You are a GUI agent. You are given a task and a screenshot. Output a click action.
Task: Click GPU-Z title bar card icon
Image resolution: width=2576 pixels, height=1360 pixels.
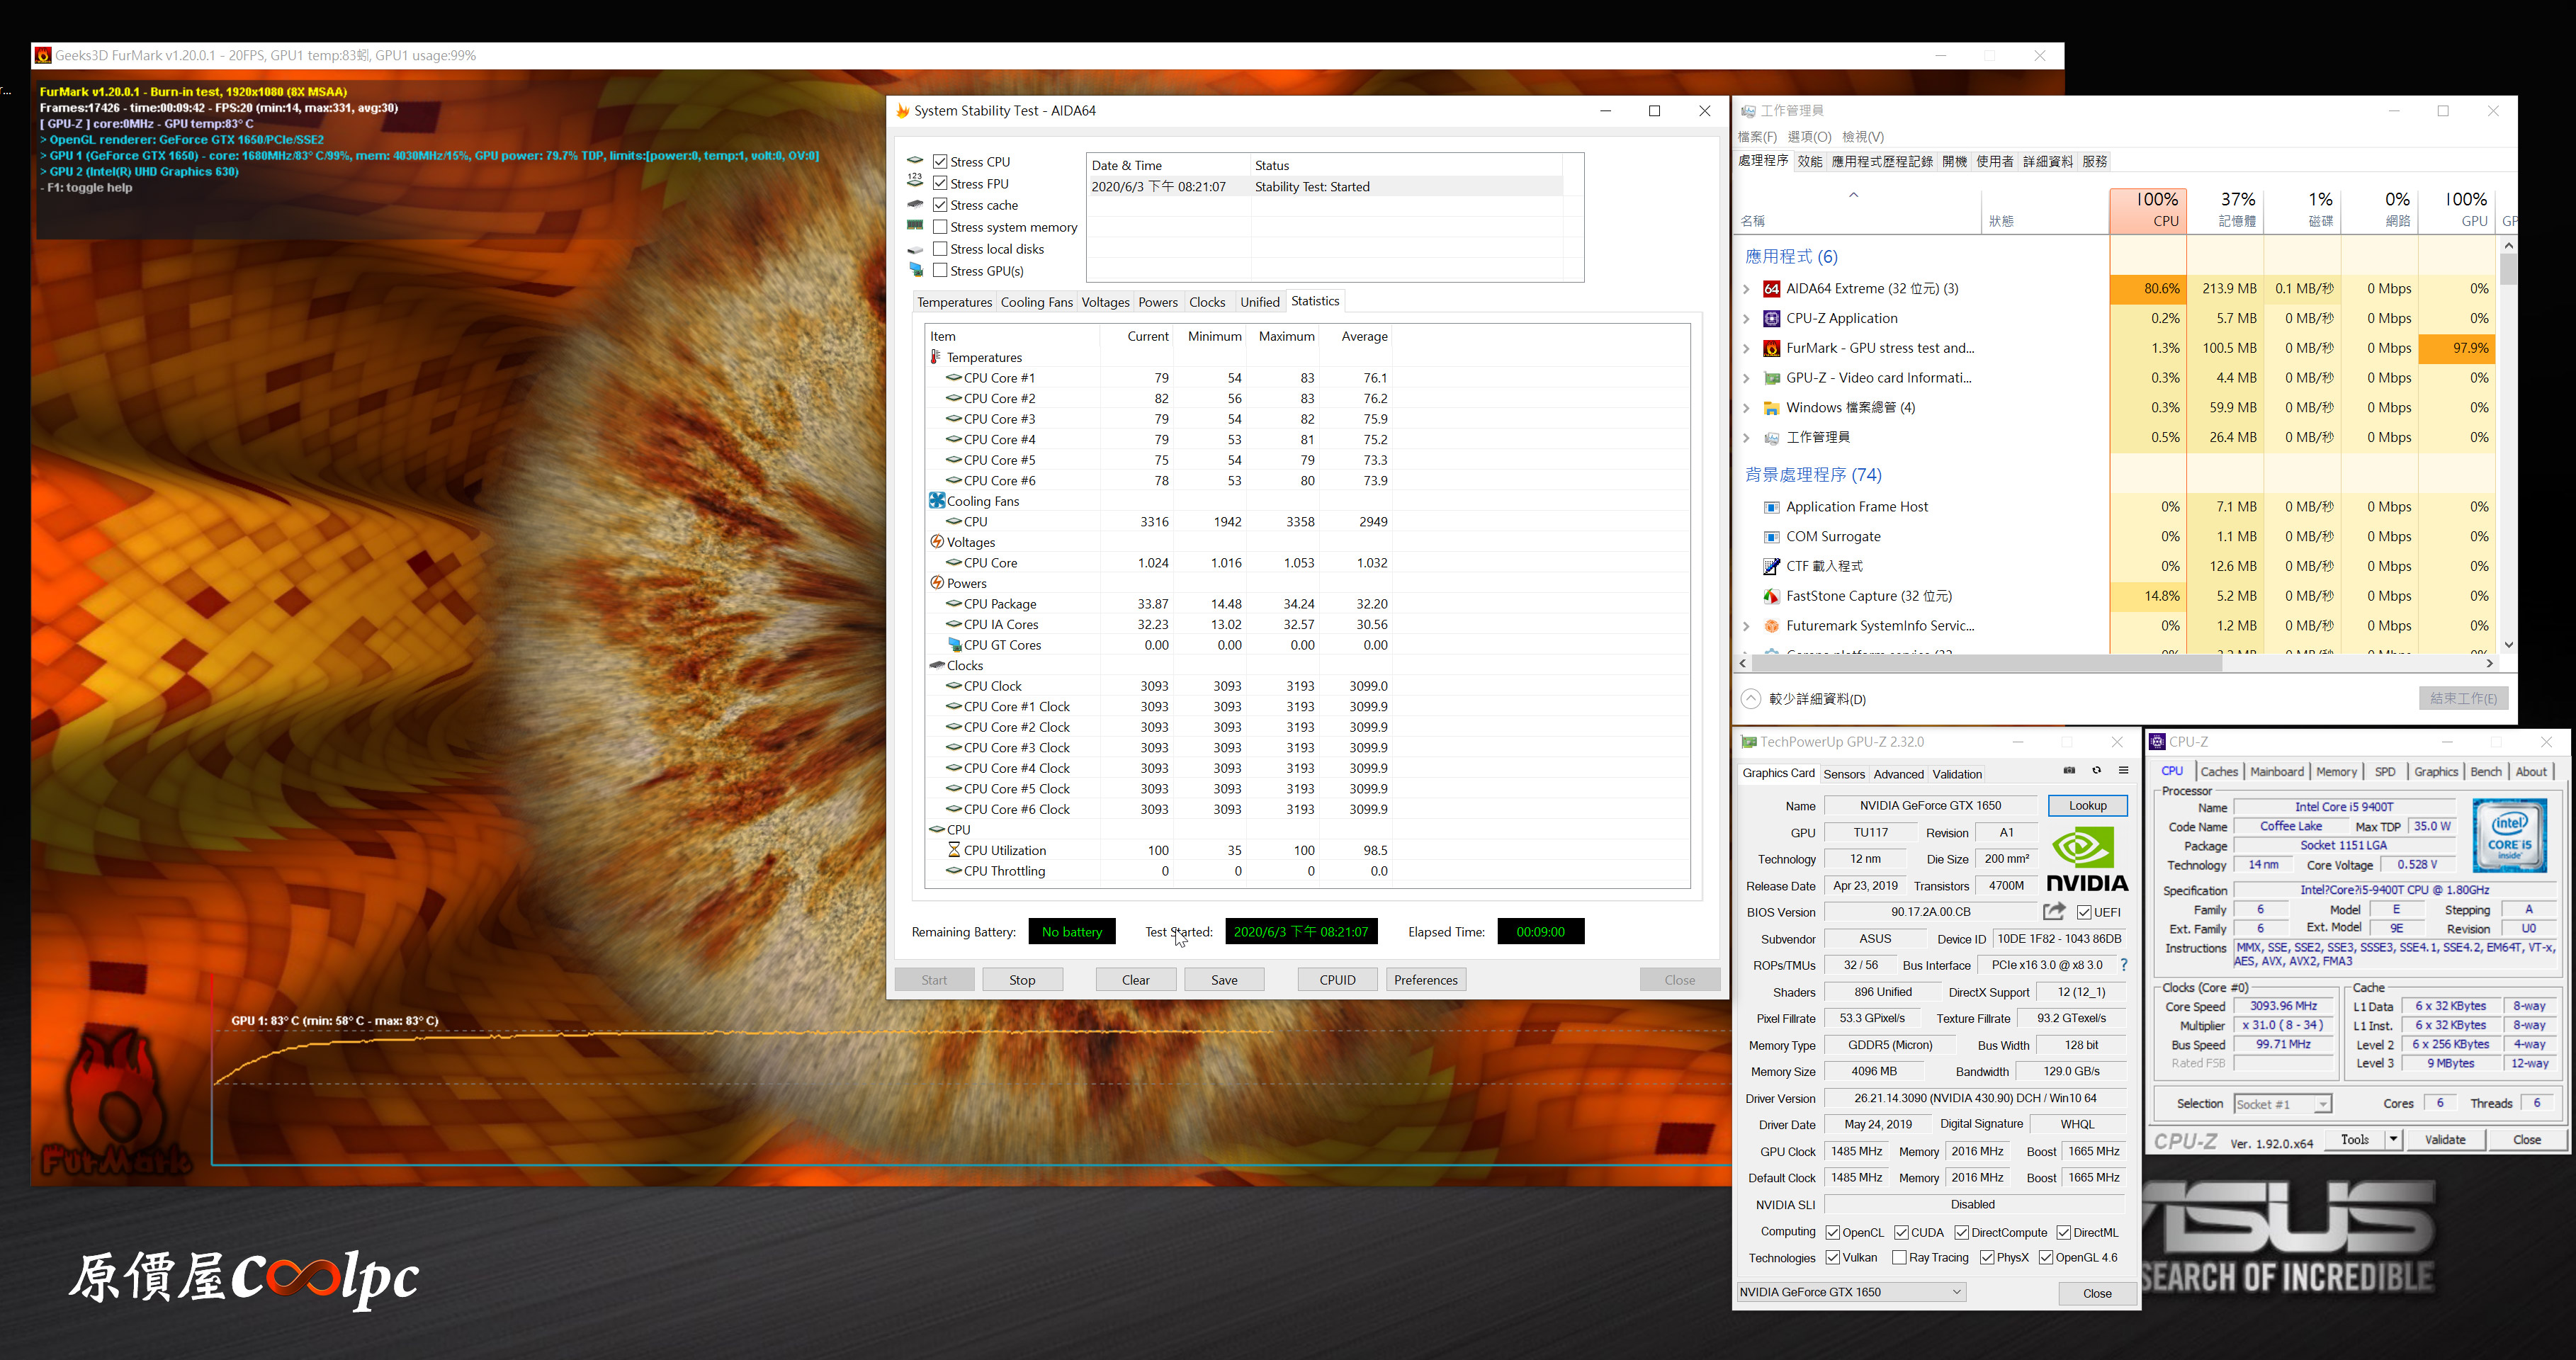pos(1749,742)
